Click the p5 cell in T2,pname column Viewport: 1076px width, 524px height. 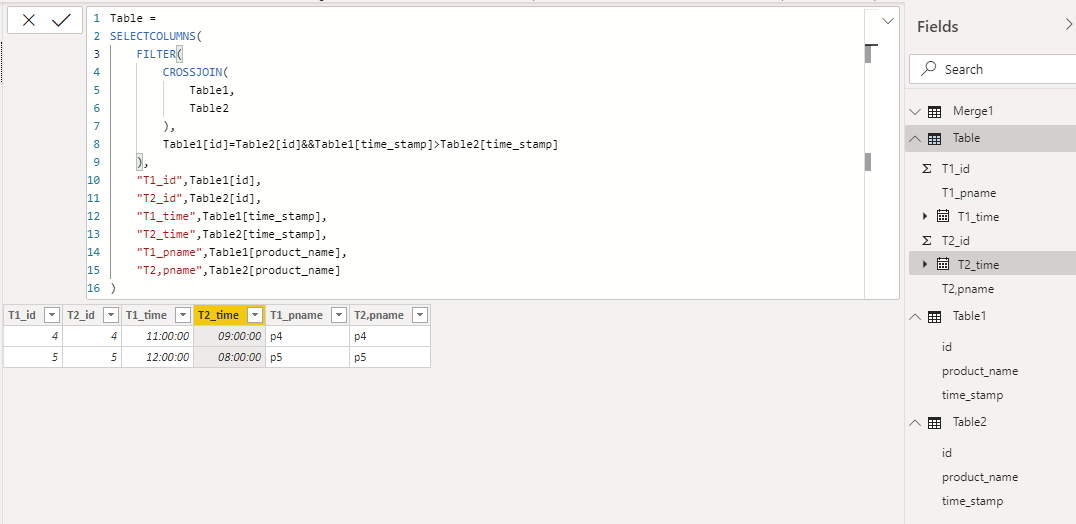click(x=390, y=357)
